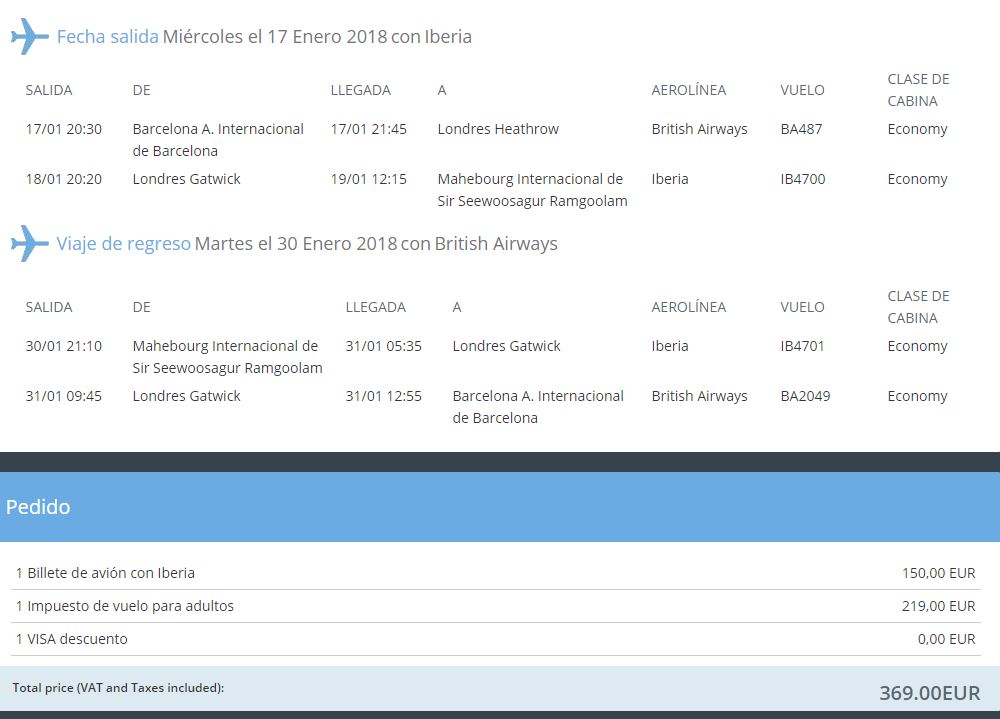Screen dimensions: 1000x719
Task: Click arrival time 31/01 12:55
Action: coord(384,396)
